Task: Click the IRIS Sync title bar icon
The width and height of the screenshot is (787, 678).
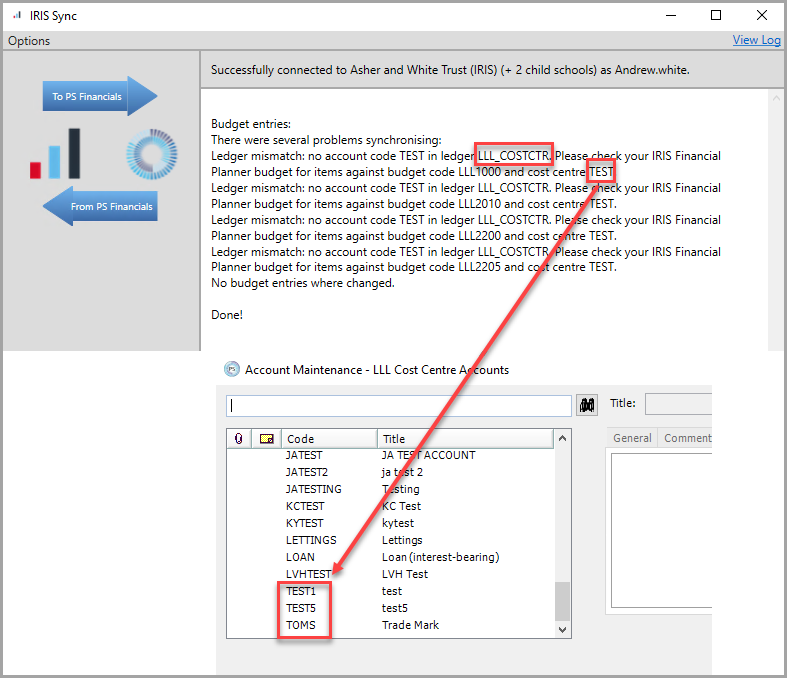Action: pyautogui.click(x=15, y=15)
